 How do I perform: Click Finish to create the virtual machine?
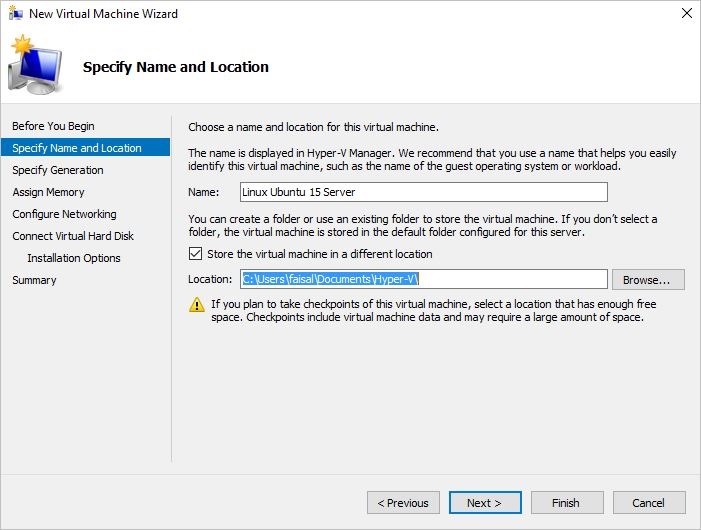coord(566,503)
